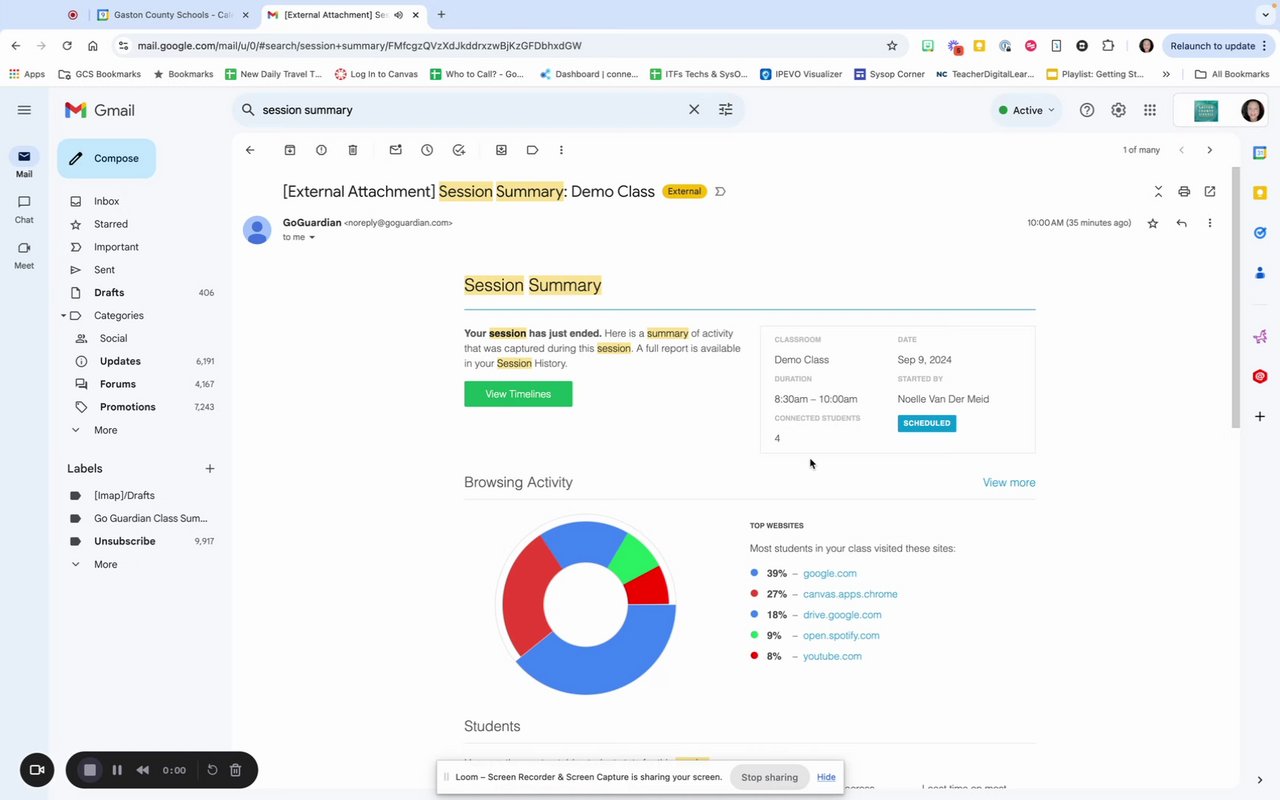This screenshot has width=1280, height=800.
Task: Add email to Tasks
Action: pyautogui.click(x=459, y=150)
